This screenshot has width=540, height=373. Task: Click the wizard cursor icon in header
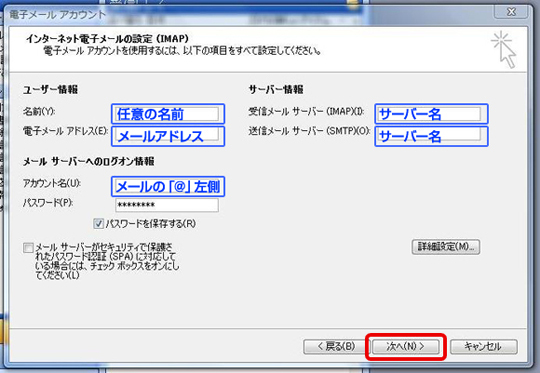504,50
